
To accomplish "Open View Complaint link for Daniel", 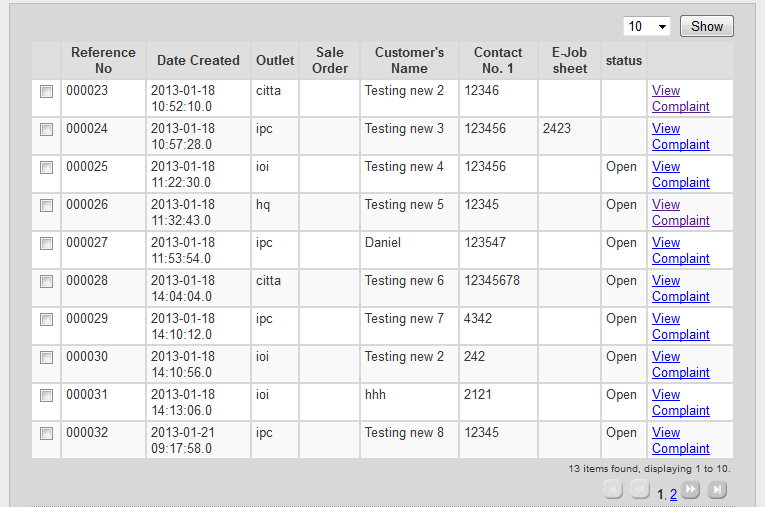I will point(680,251).
